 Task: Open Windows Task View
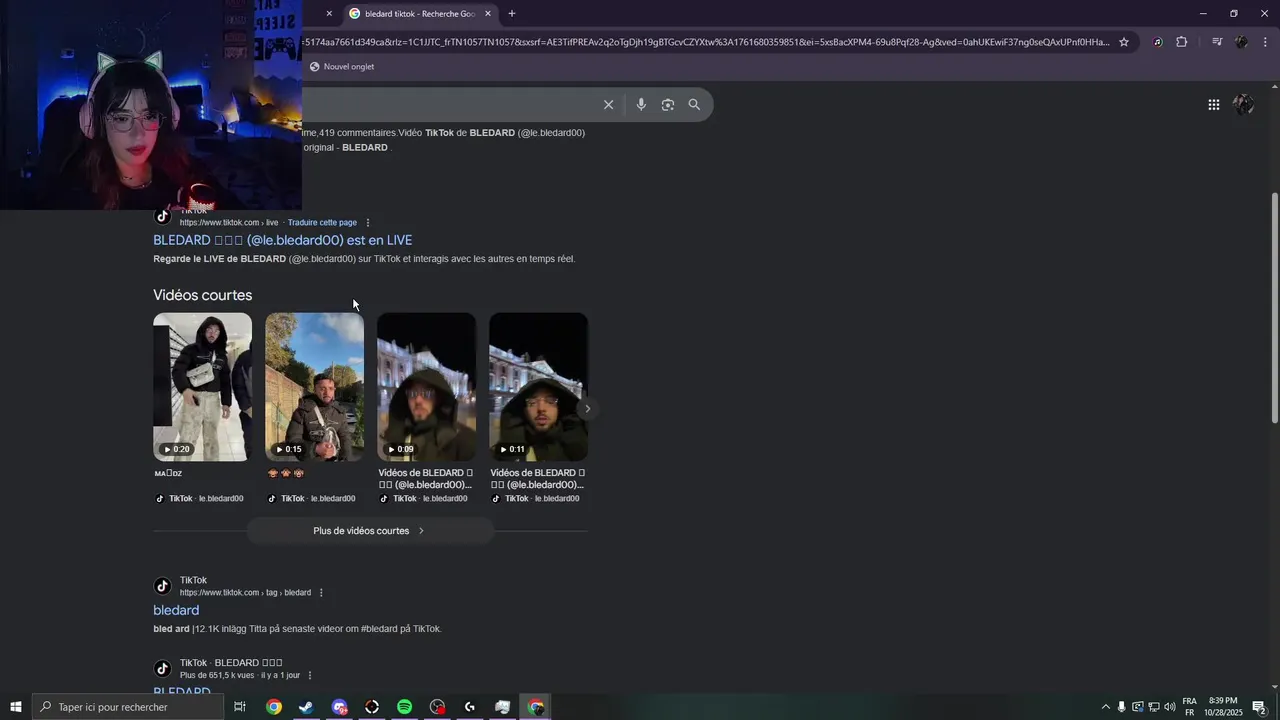pos(240,707)
